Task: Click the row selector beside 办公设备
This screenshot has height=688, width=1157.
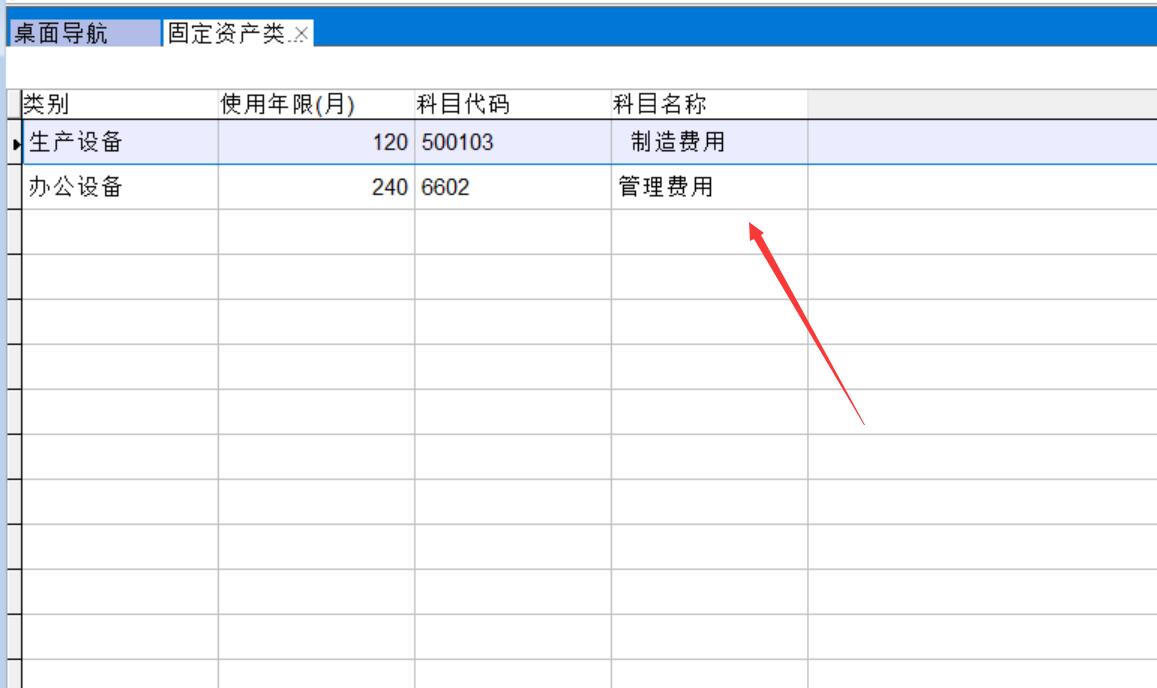Action: point(14,187)
